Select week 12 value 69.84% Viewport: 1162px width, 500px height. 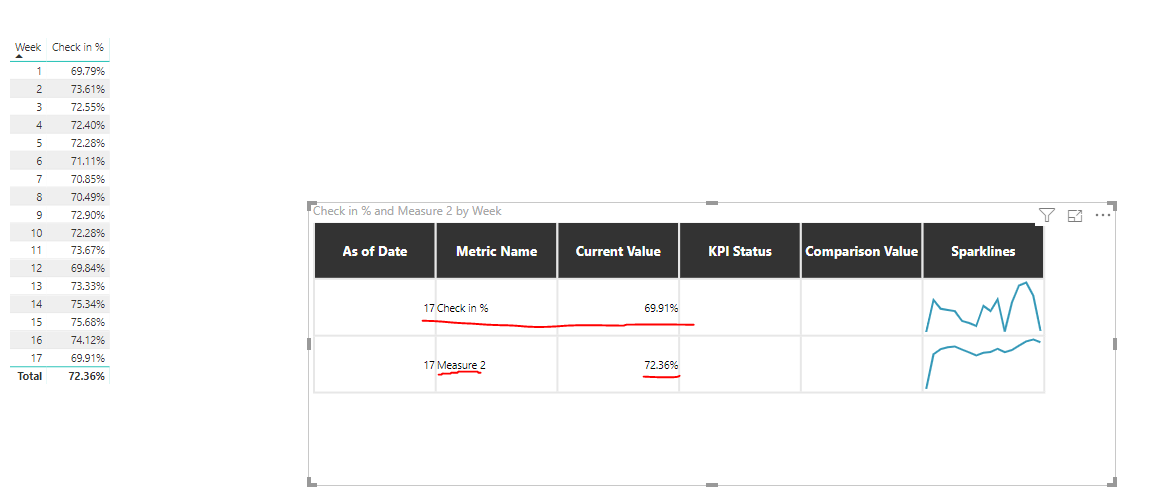tap(87, 268)
